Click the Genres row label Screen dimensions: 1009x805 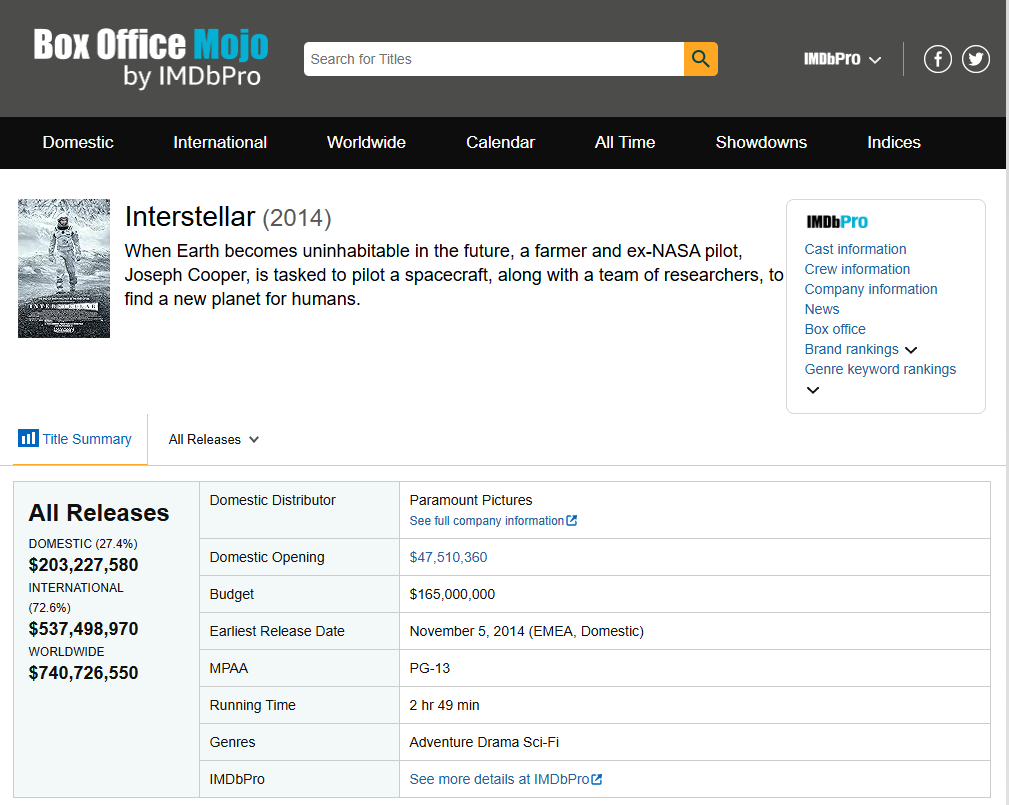pyautogui.click(x=232, y=742)
